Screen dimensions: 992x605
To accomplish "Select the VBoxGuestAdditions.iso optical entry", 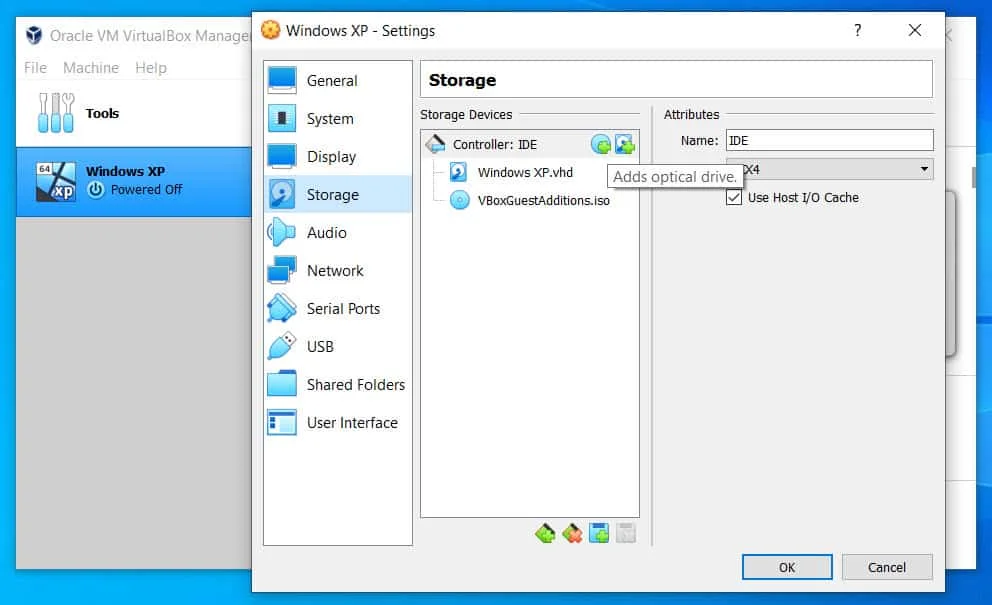I will coord(530,200).
